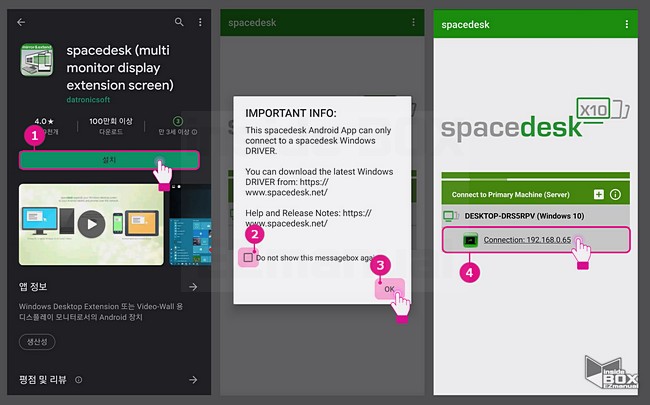Tap the app description text Windows Desktop Extension
The height and width of the screenshot is (405, 650).
pos(101,312)
